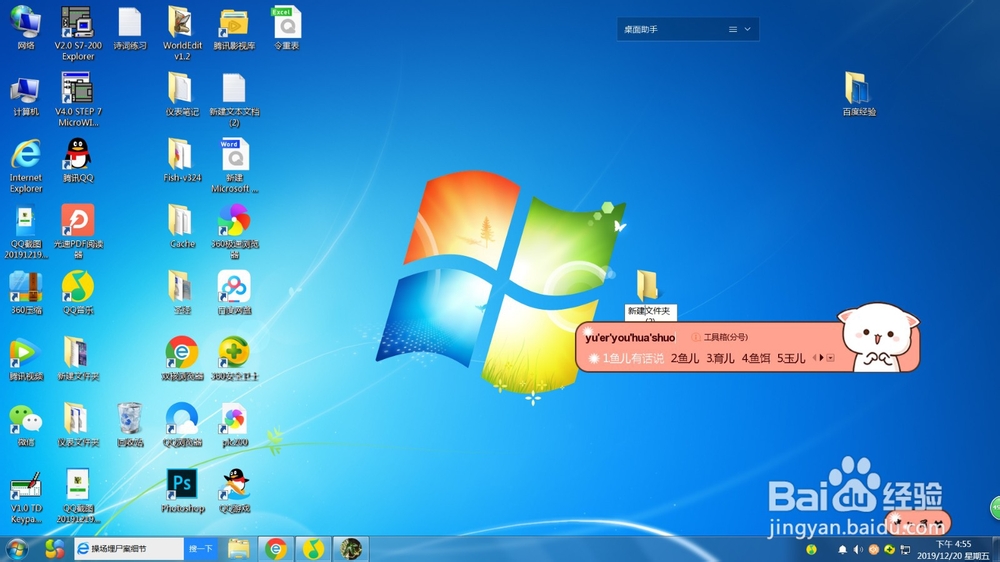The height and width of the screenshot is (562, 1000).
Task: Choose candidate 4鱼饵
Action: (756, 359)
